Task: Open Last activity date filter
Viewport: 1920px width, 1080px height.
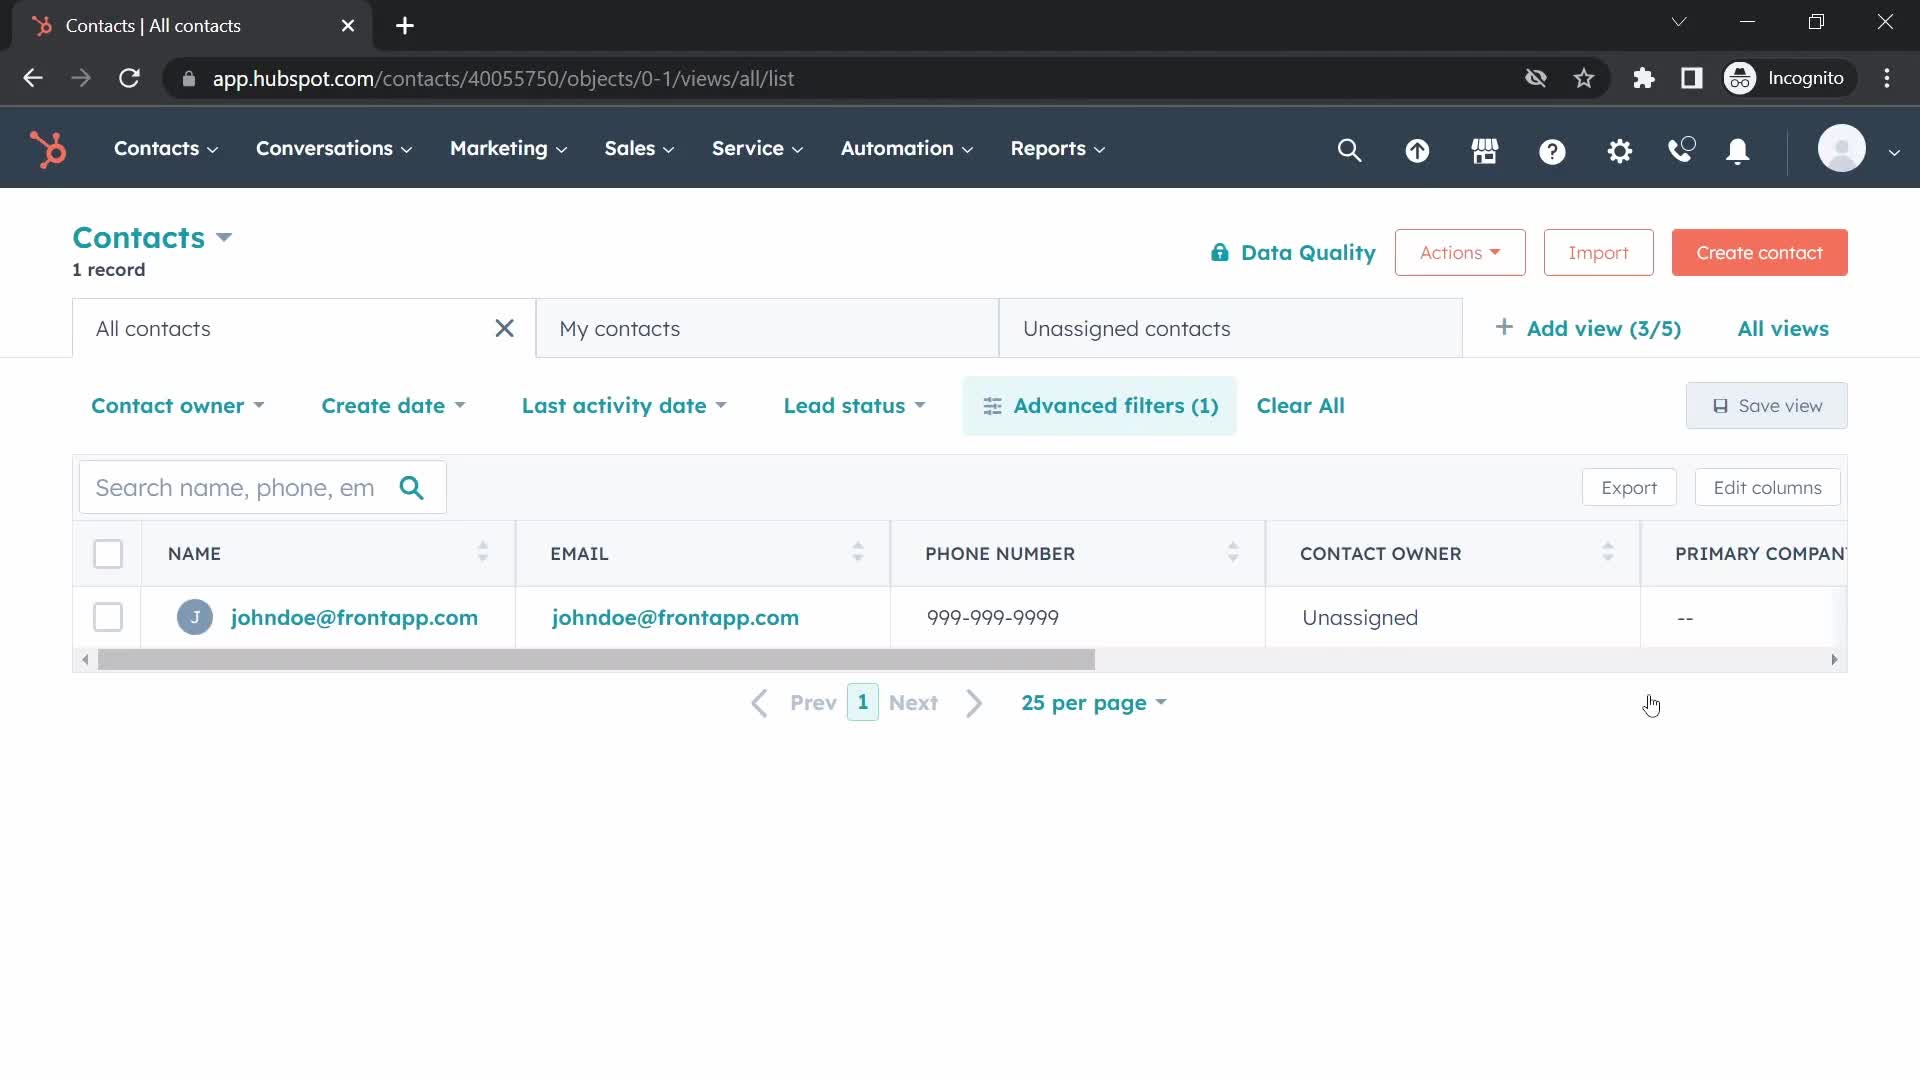Action: 624,406
